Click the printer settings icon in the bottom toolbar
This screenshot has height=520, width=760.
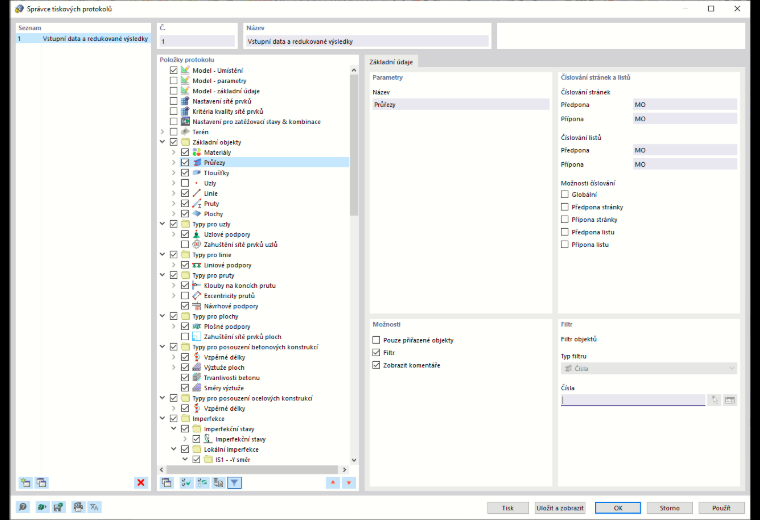[78, 507]
